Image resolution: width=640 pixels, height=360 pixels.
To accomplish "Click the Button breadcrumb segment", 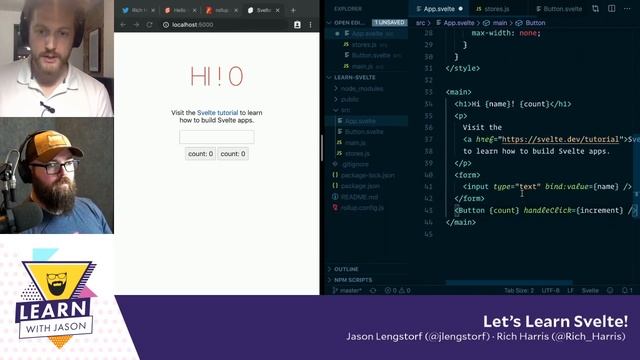I will coord(531,23).
